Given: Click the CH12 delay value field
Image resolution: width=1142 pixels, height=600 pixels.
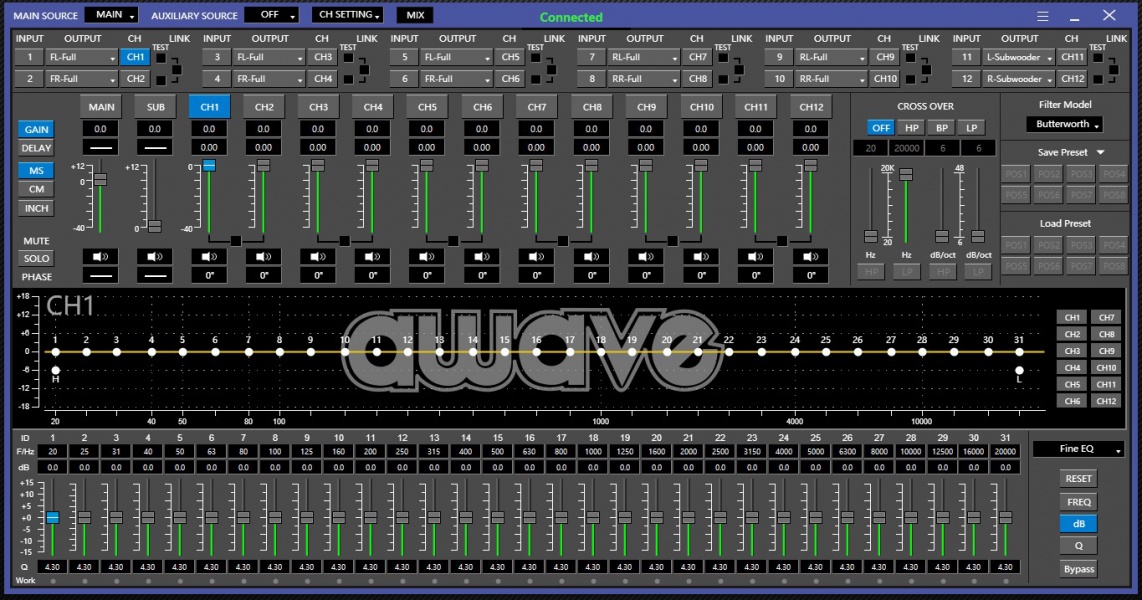Looking at the screenshot, I should tap(810, 147).
